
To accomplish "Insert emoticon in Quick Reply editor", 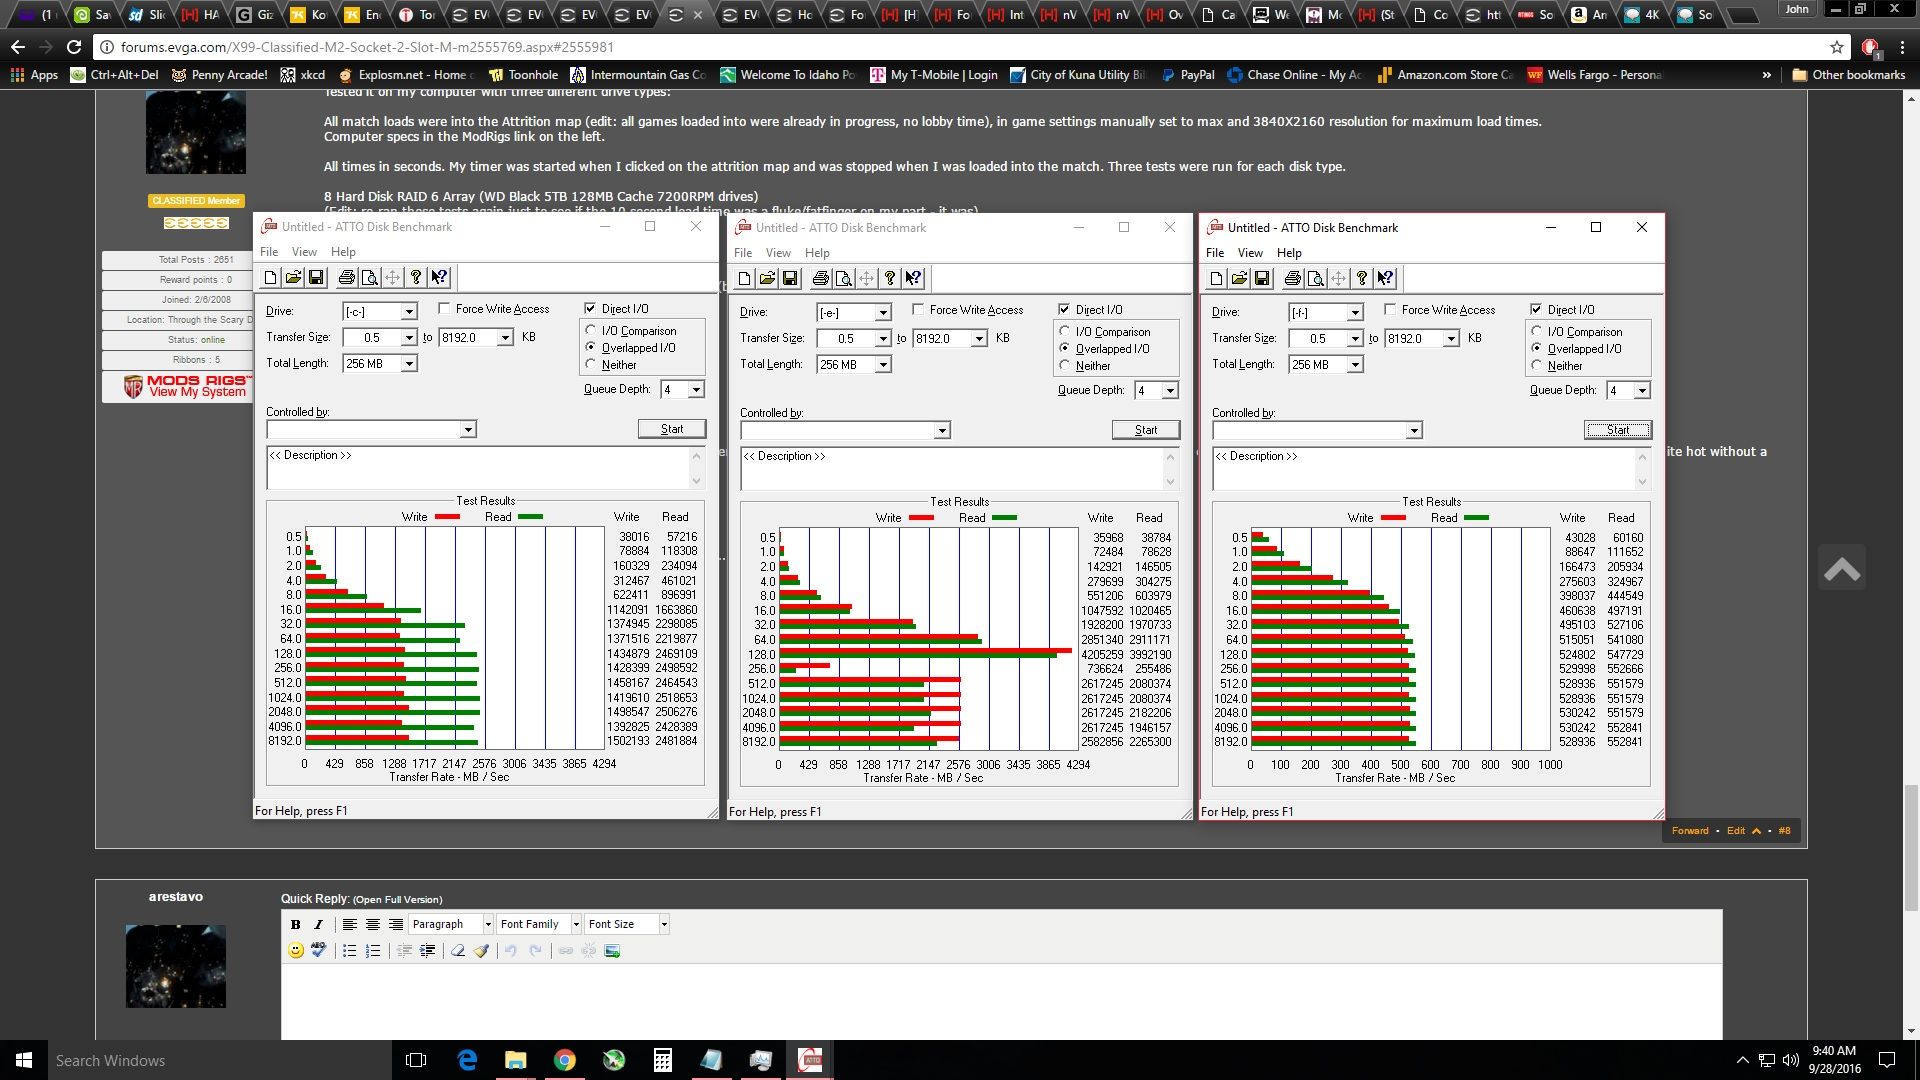I will point(295,951).
